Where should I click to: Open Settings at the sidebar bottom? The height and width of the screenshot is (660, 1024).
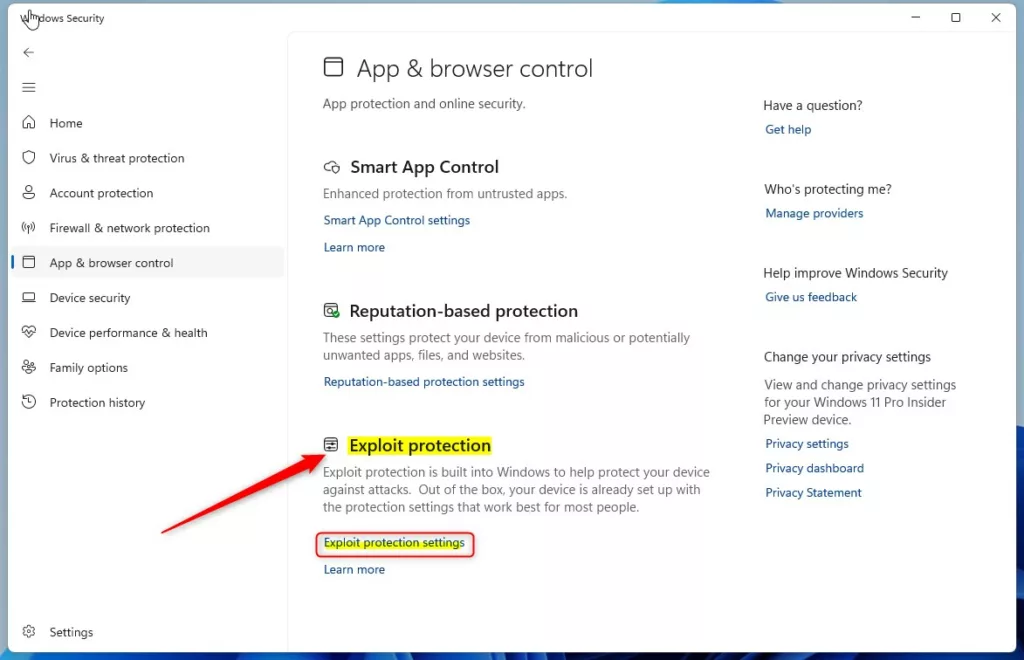pyautogui.click(x=71, y=632)
